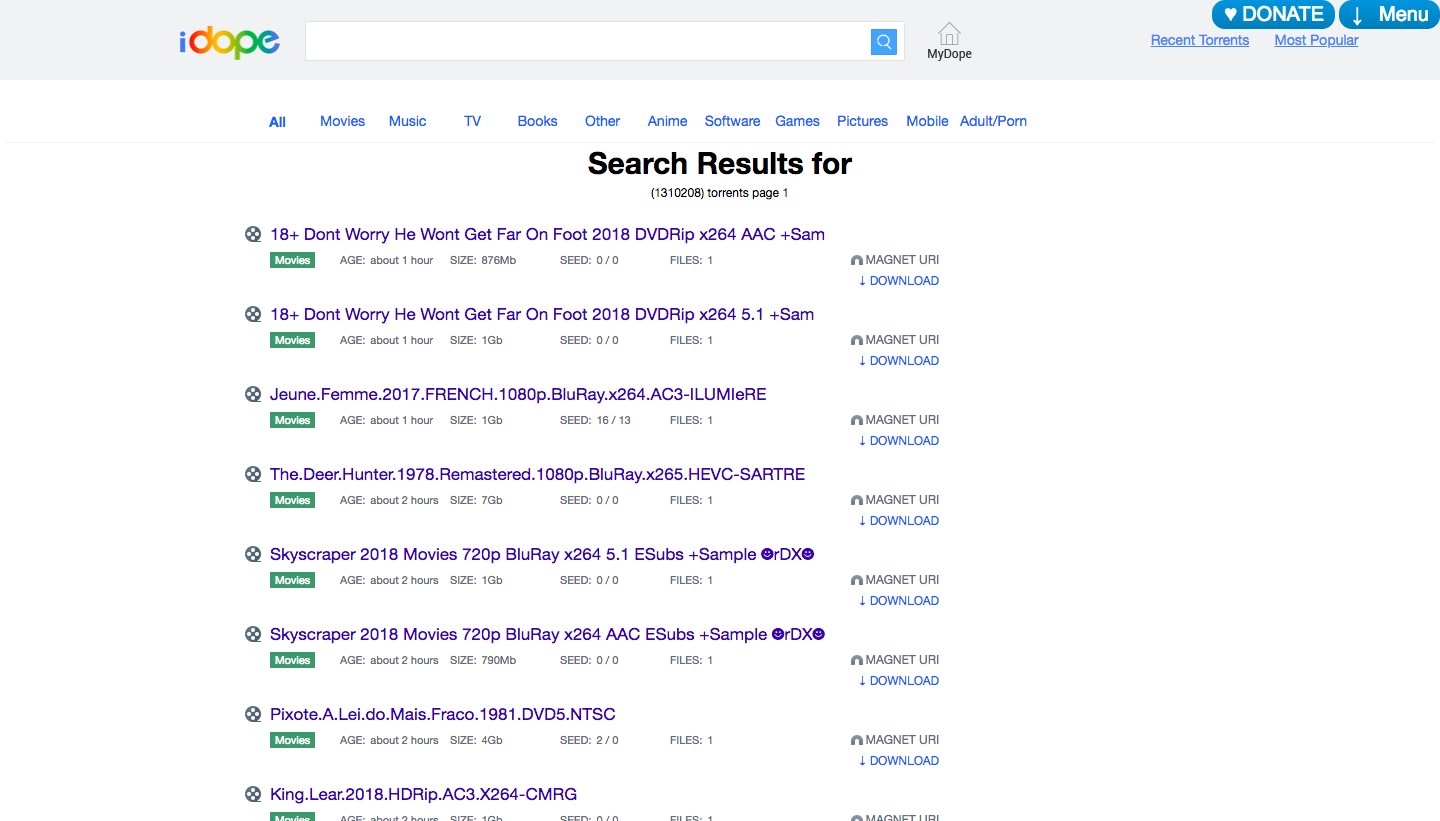Switch to the Anime category tab

coord(667,121)
